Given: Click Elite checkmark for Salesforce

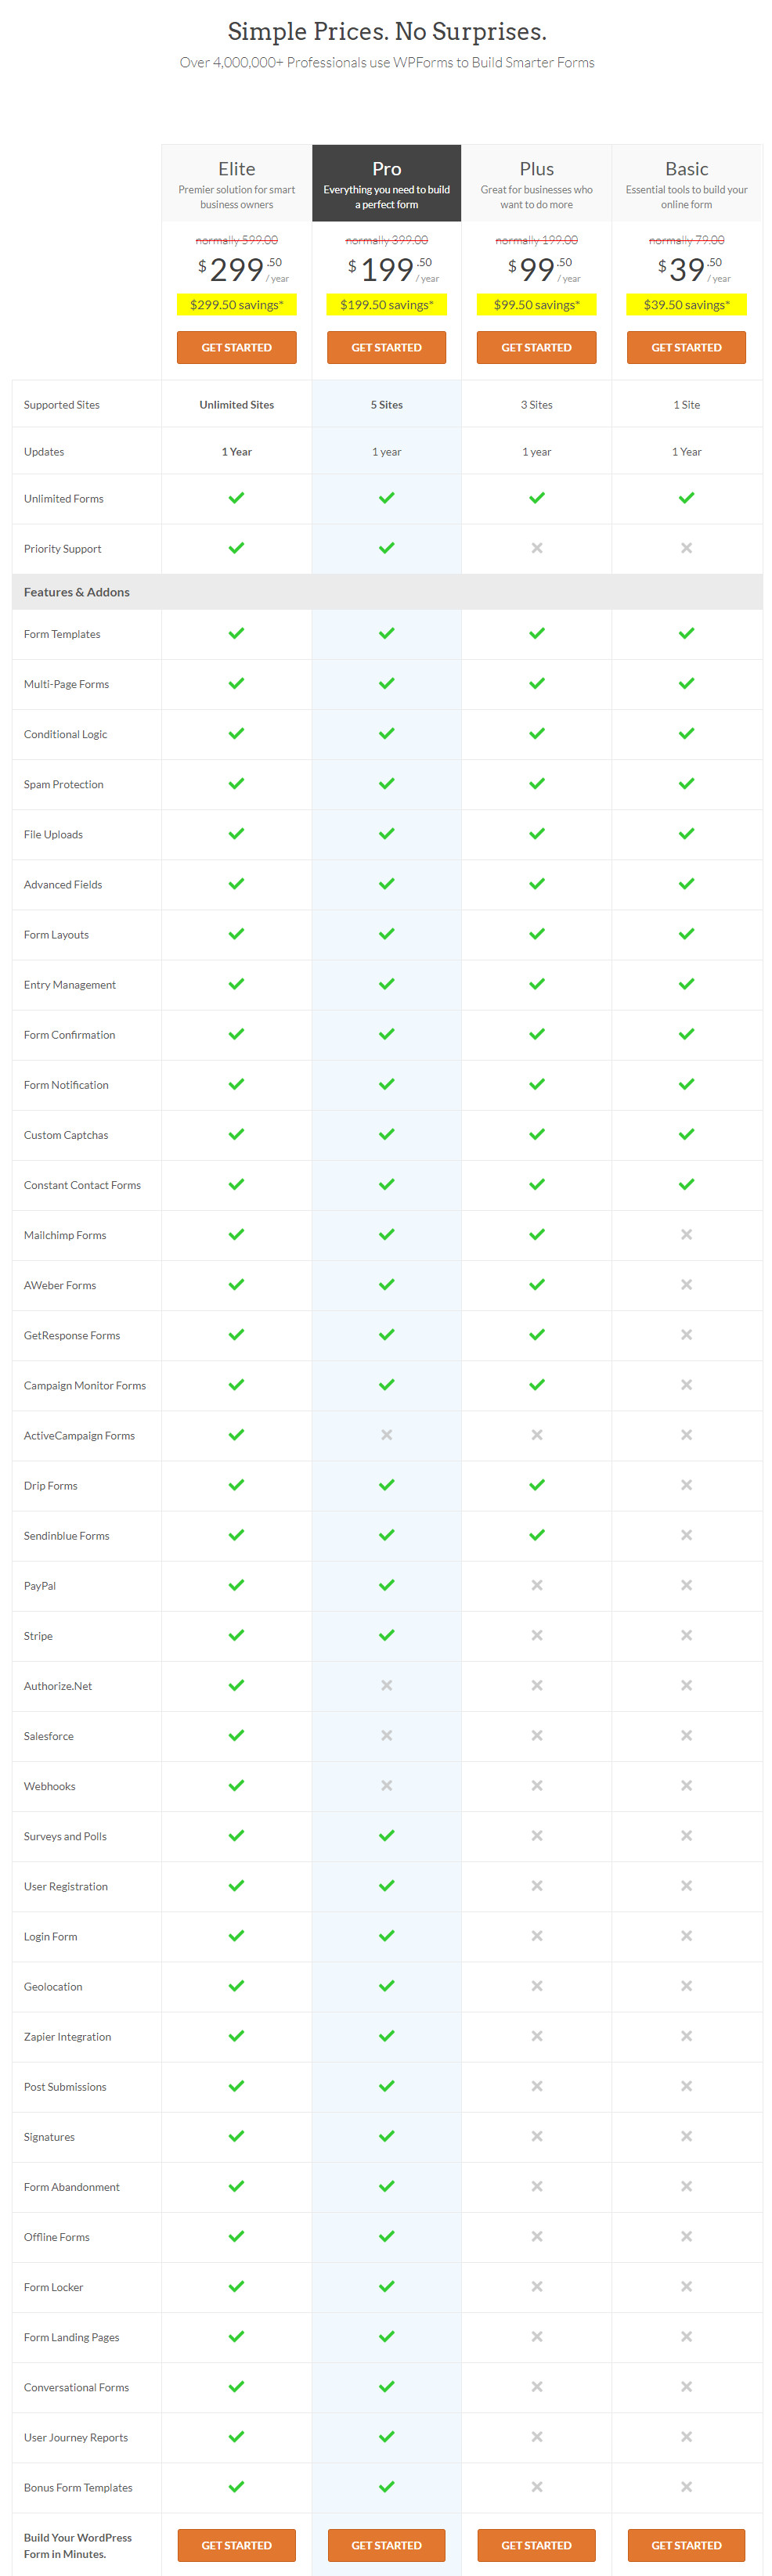Looking at the screenshot, I should 236,1735.
